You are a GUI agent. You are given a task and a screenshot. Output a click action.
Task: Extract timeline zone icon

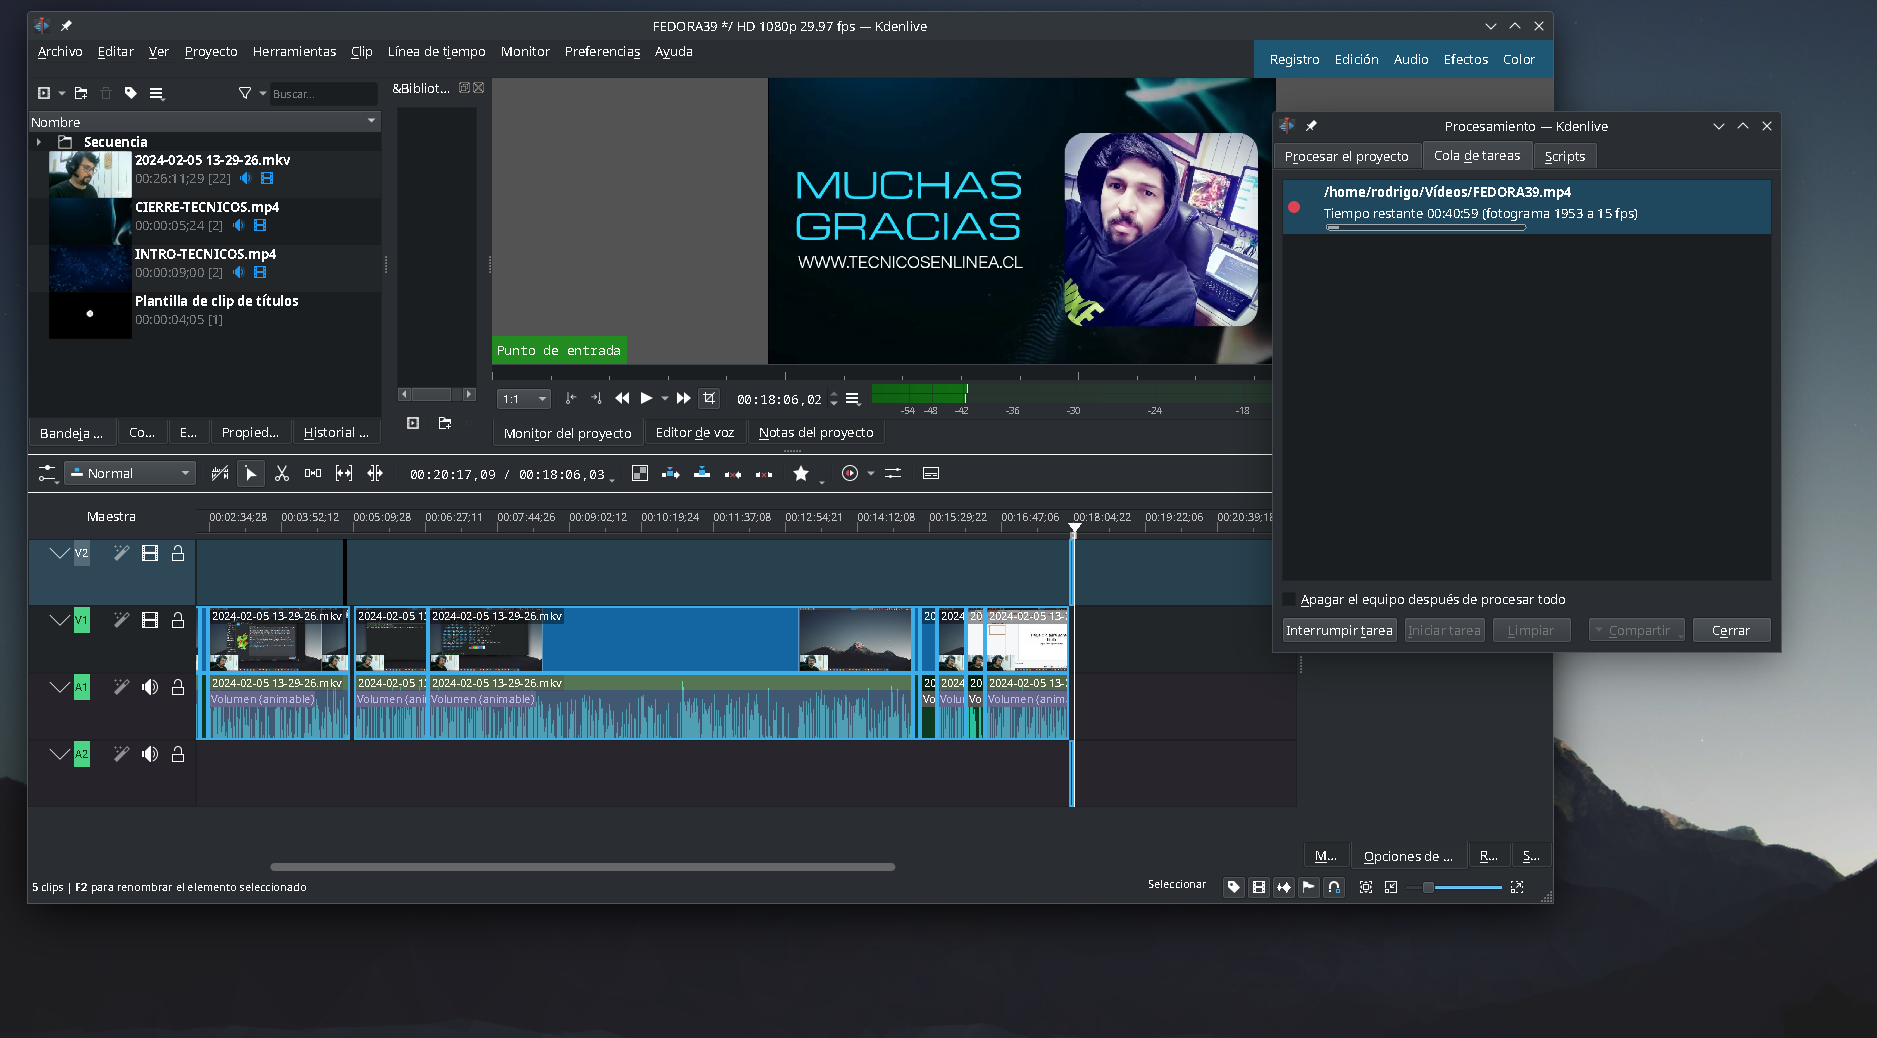pos(733,473)
